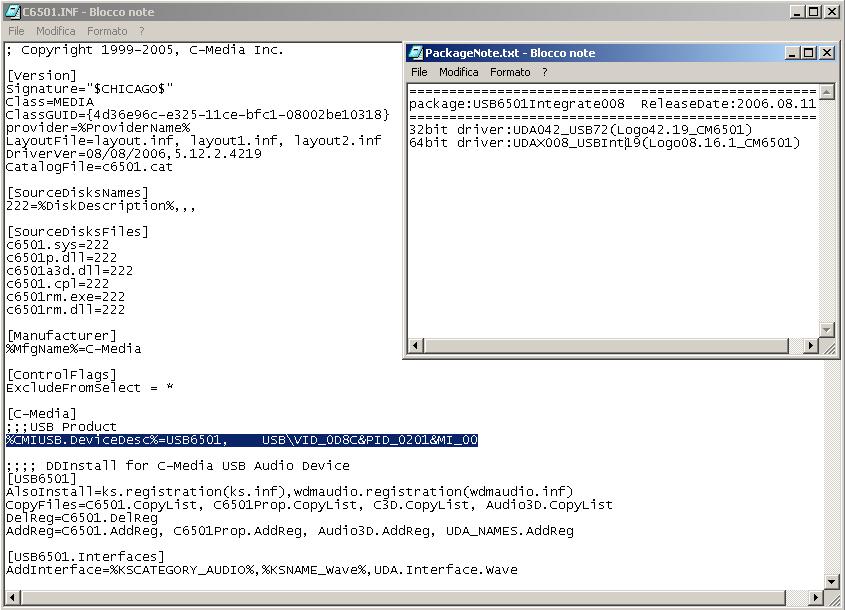Open the ? menu in C6501.INF window
The image size is (845, 610).
142,31
